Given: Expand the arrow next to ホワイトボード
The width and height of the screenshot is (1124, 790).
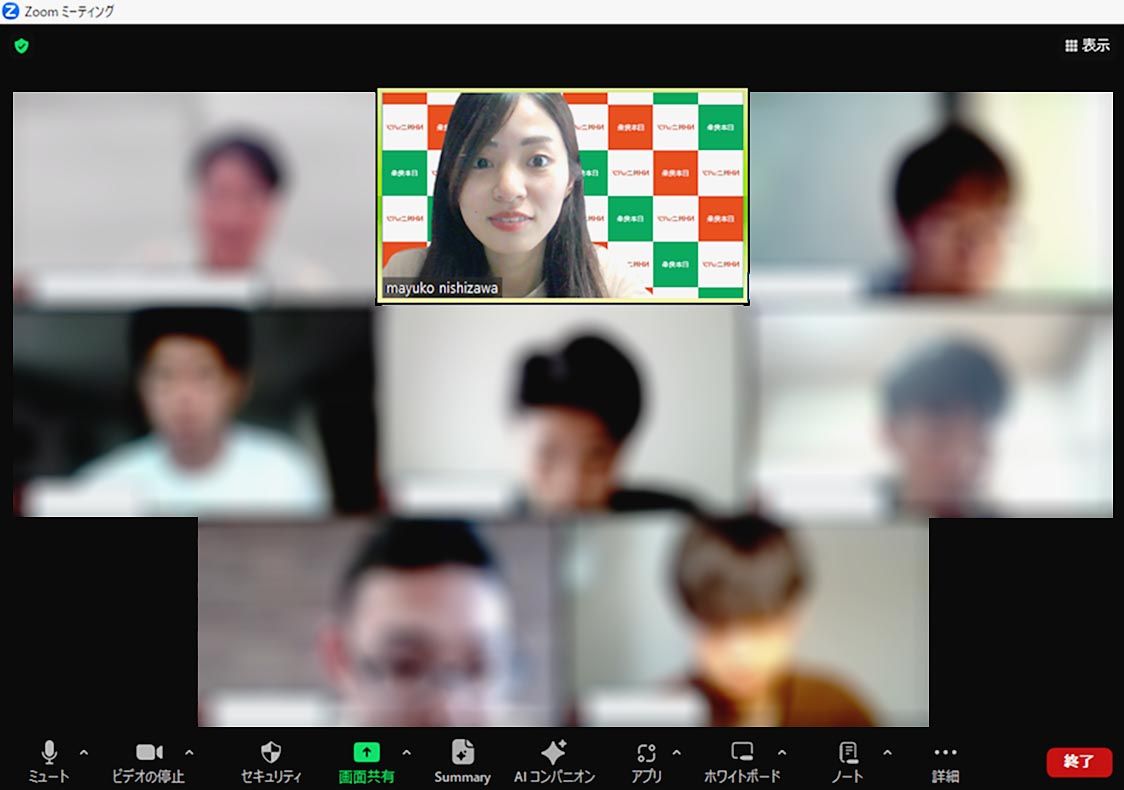Looking at the screenshot, I should [782, 753].
